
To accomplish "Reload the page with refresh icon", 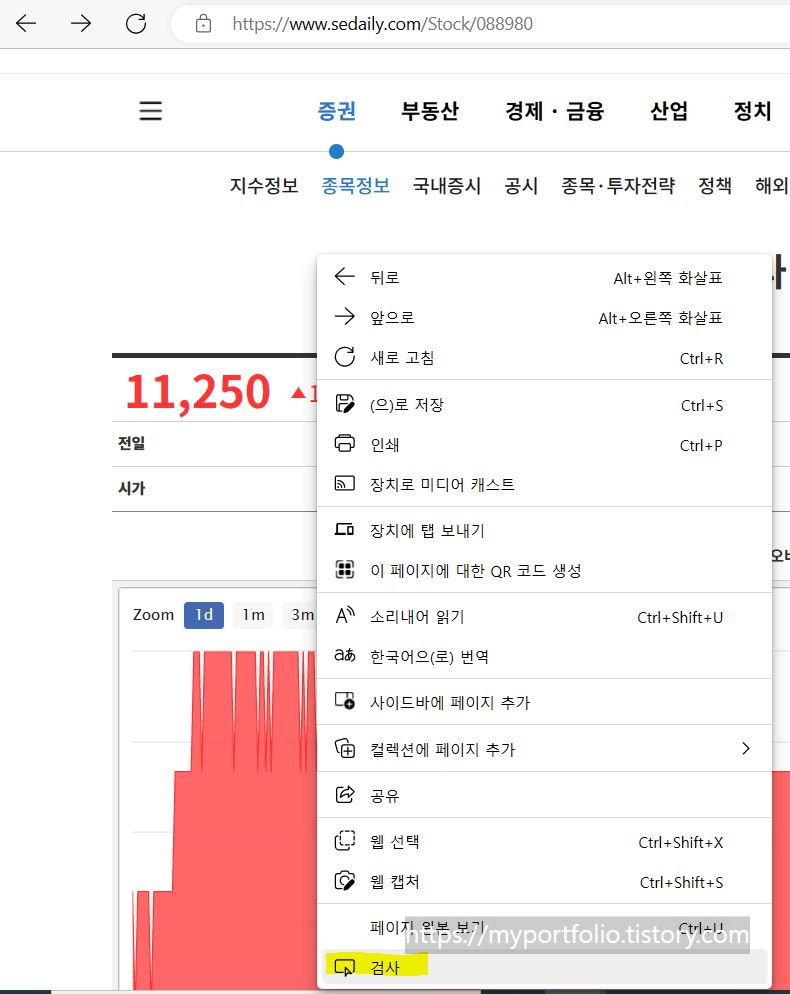I will [136, 24].
